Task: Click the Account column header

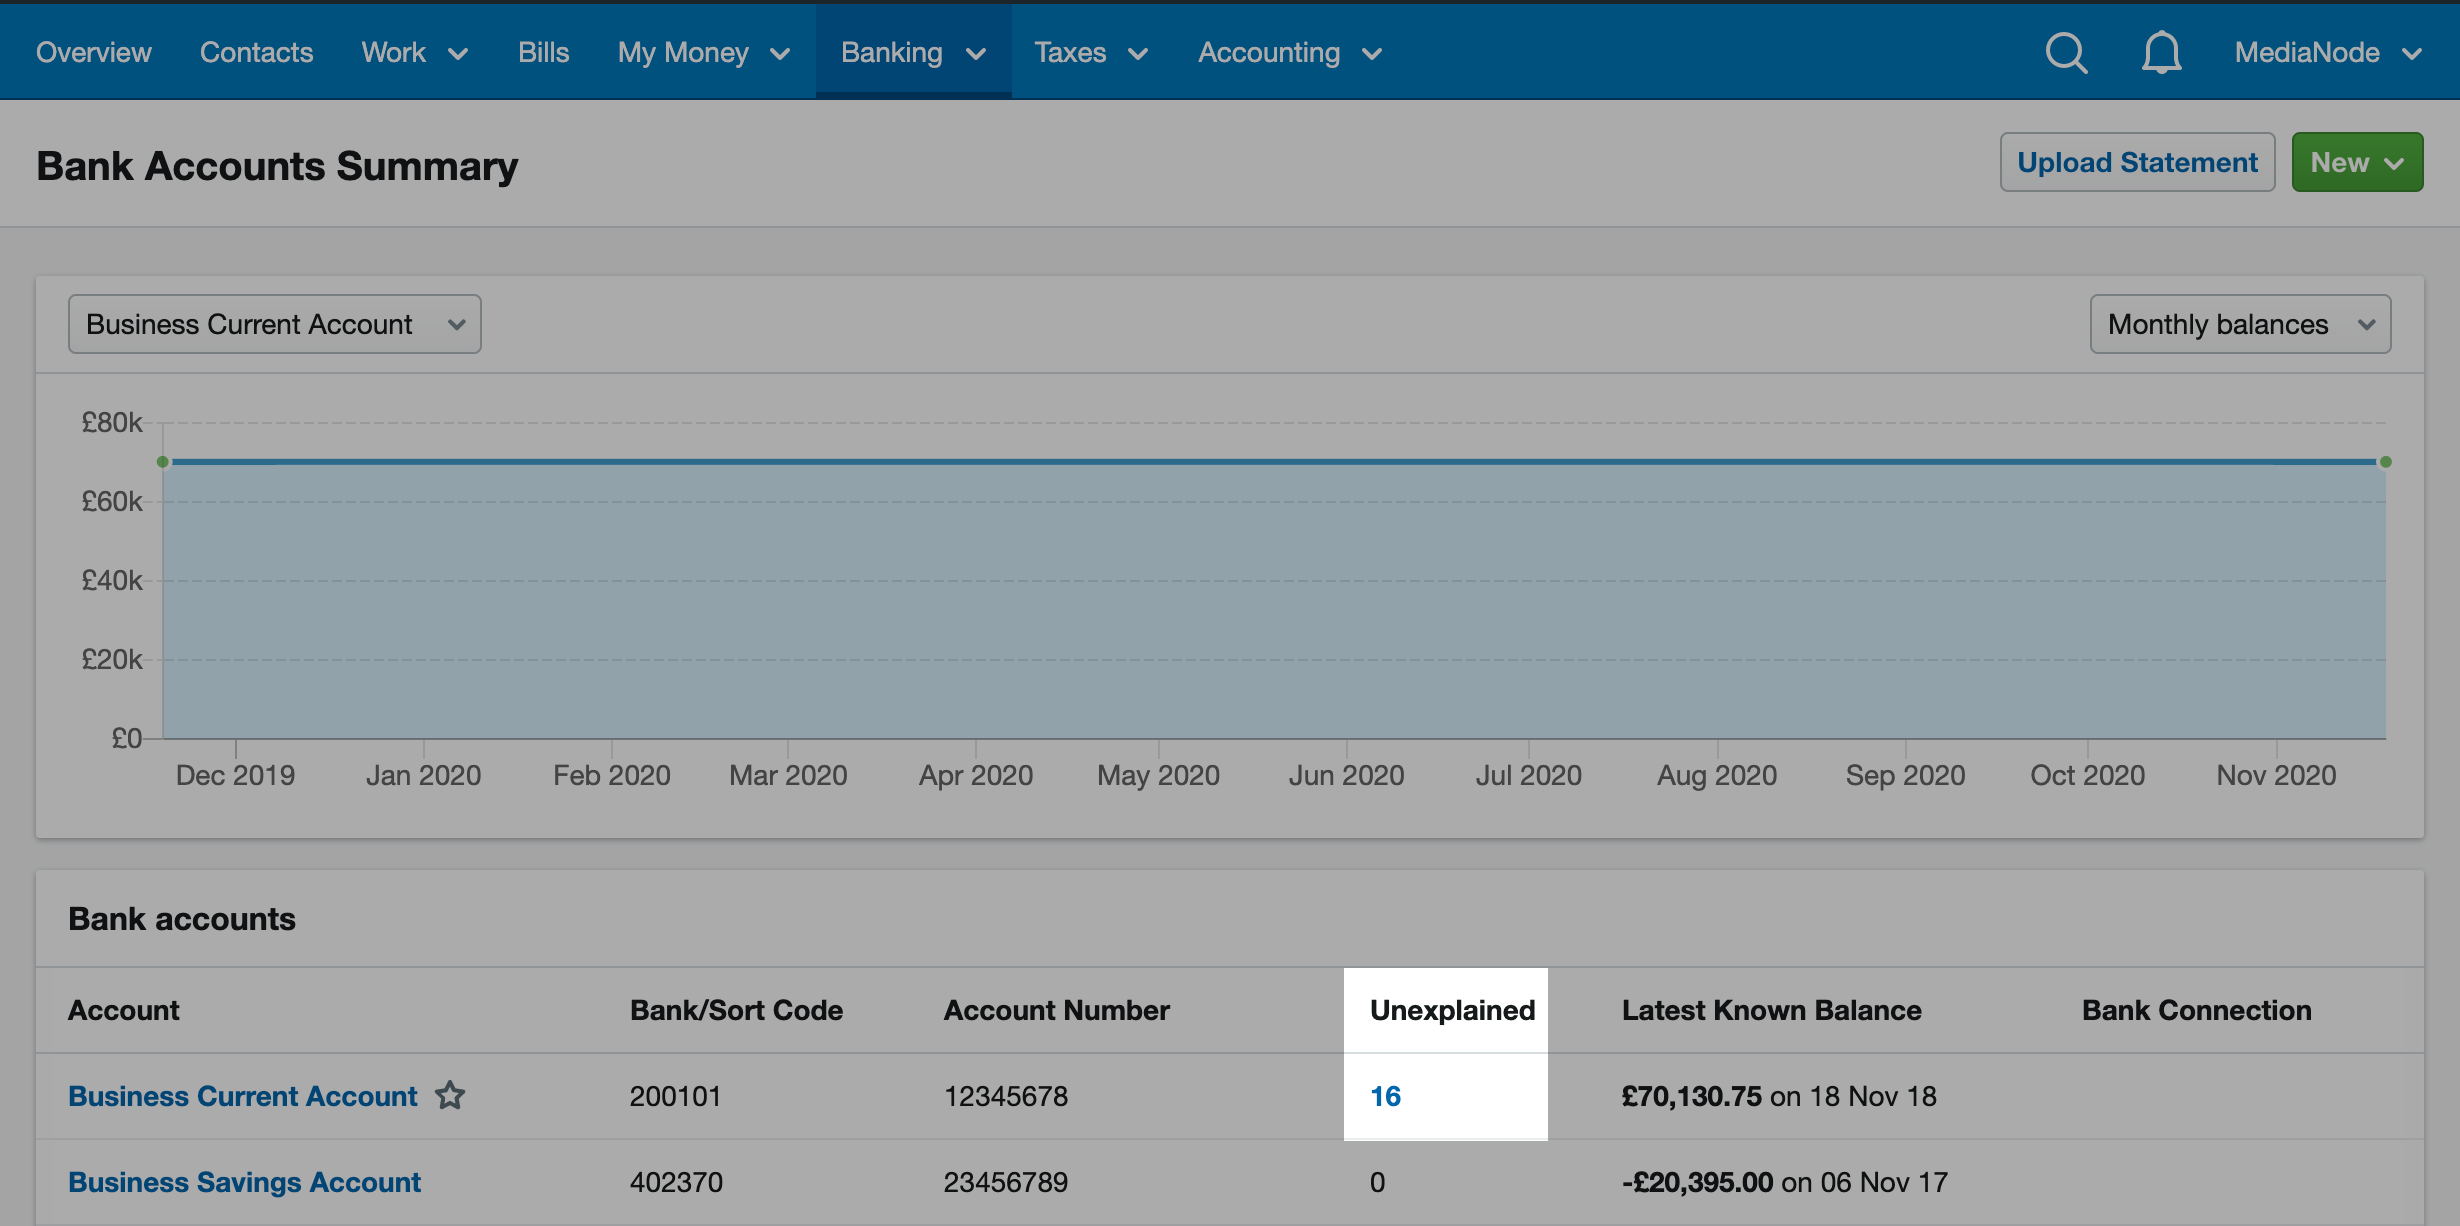Action: tap(123, 1010)
